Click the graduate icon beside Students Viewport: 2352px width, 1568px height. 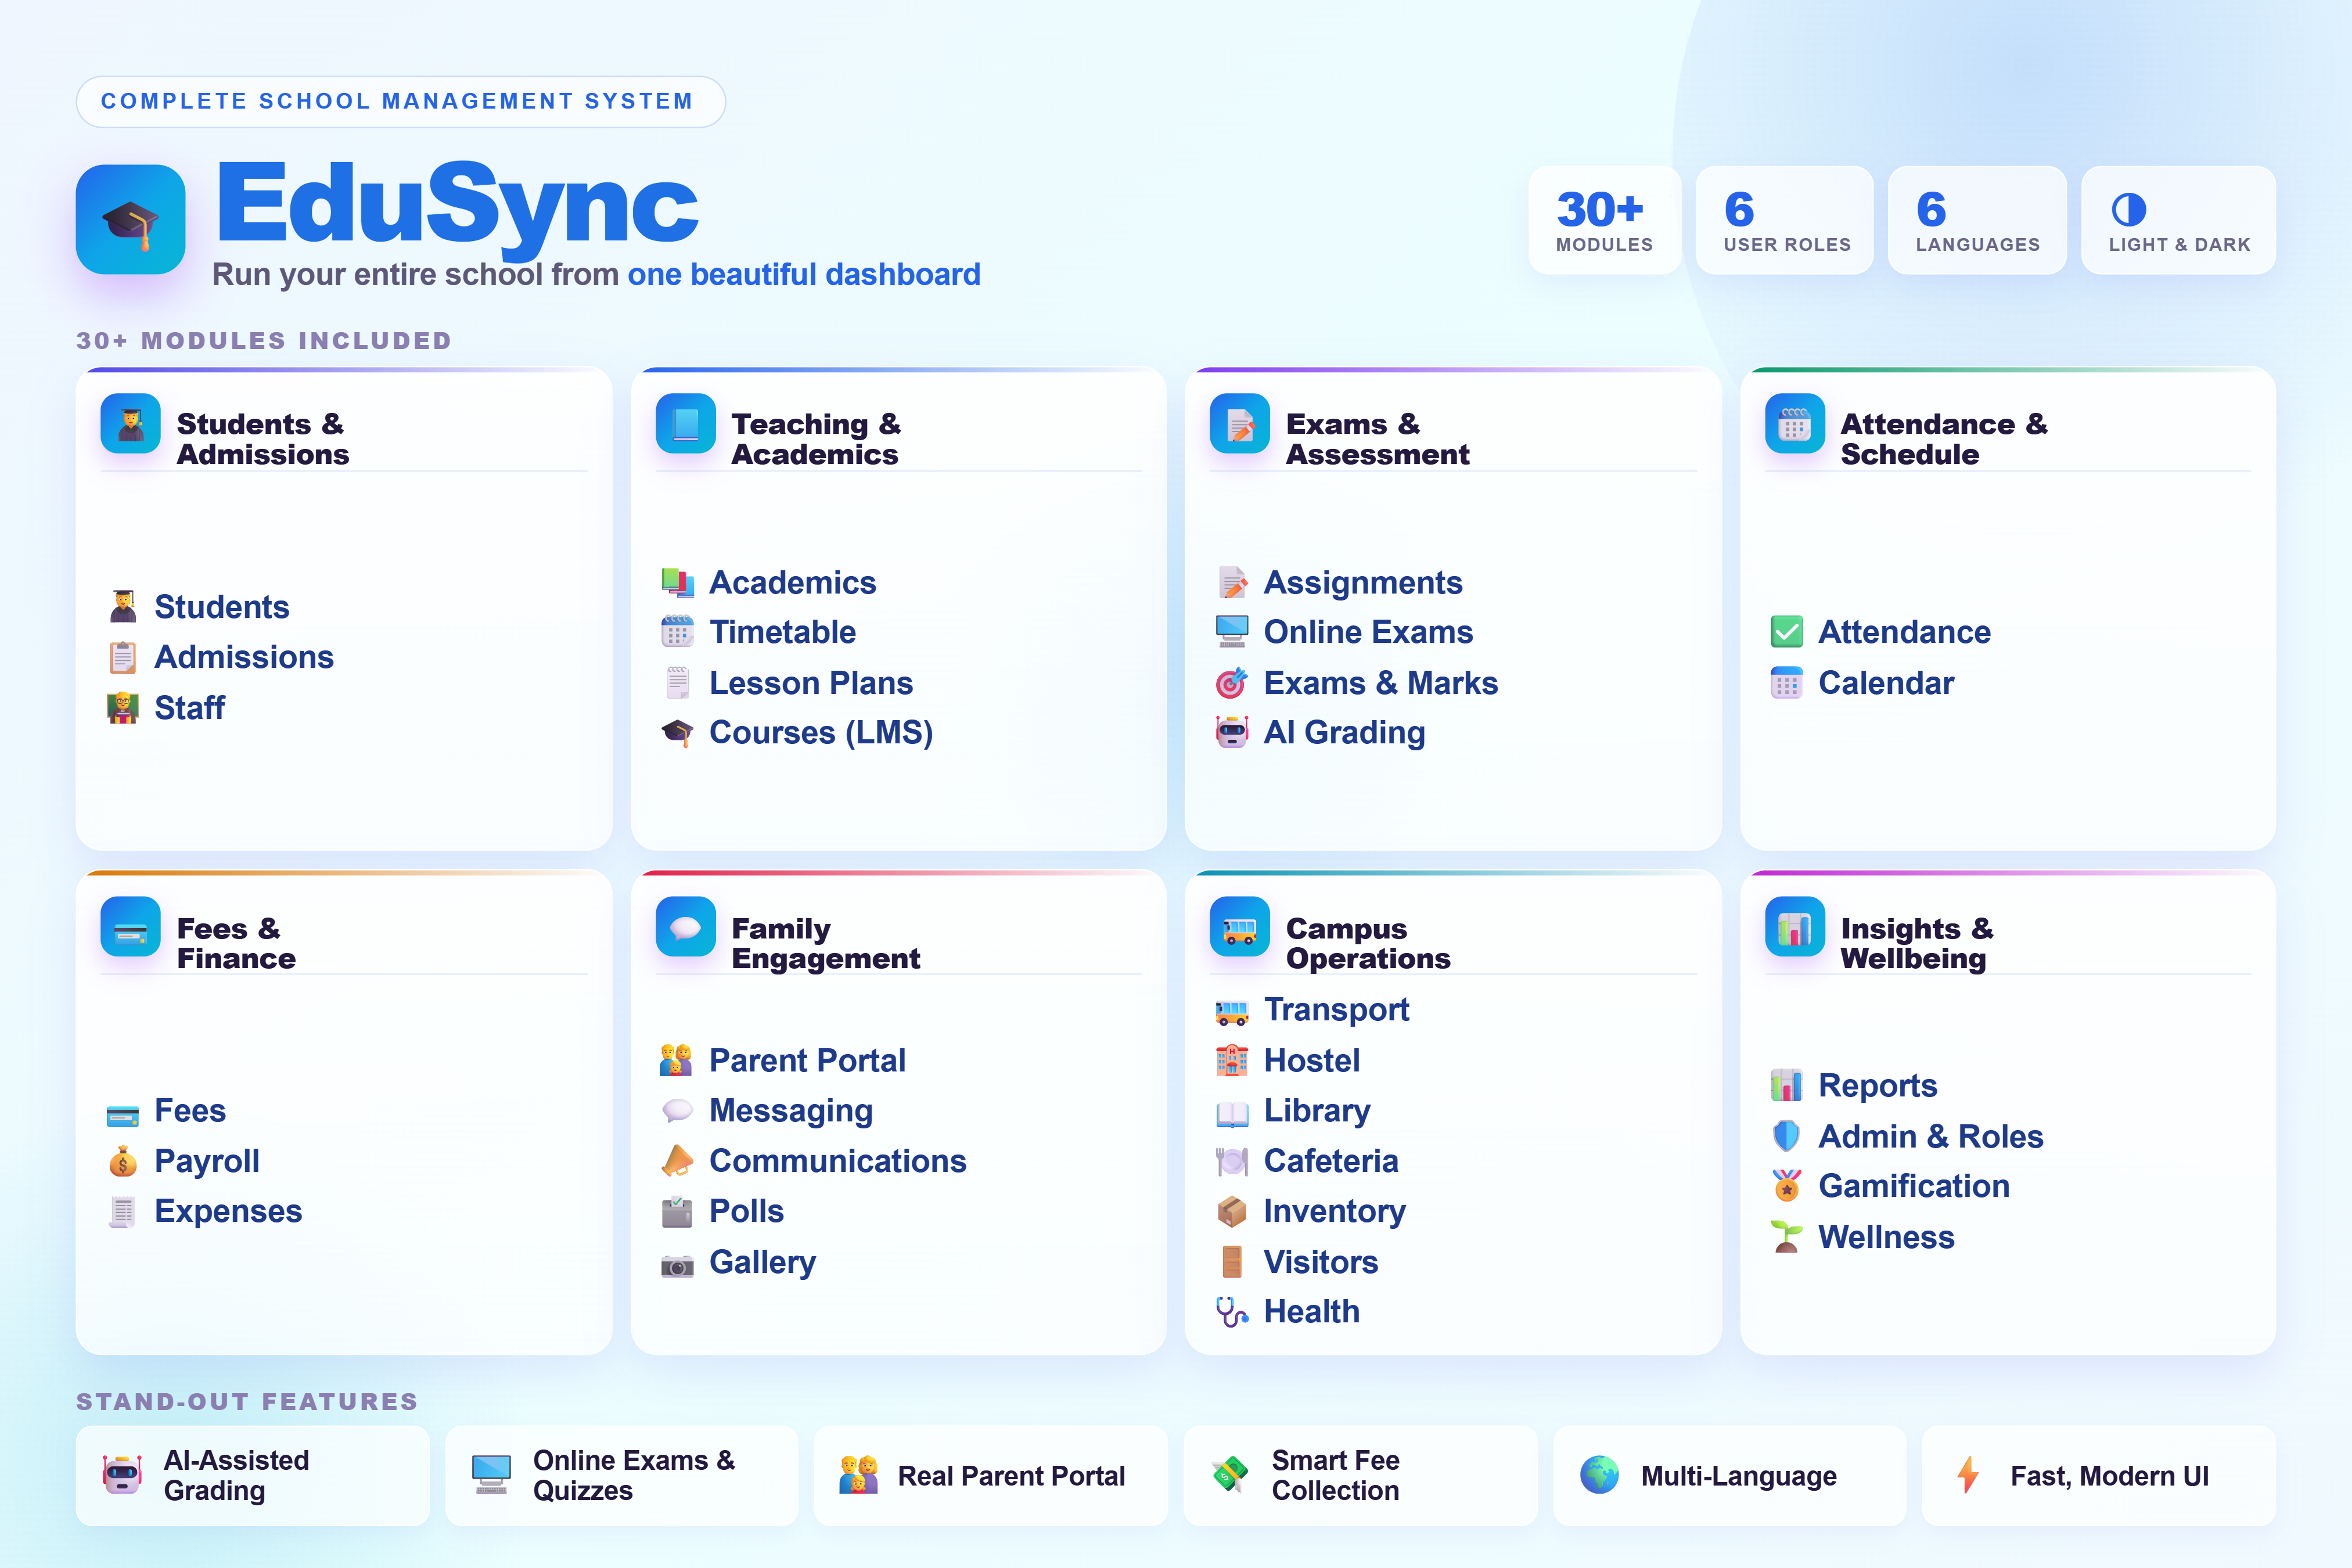point(123,607)
